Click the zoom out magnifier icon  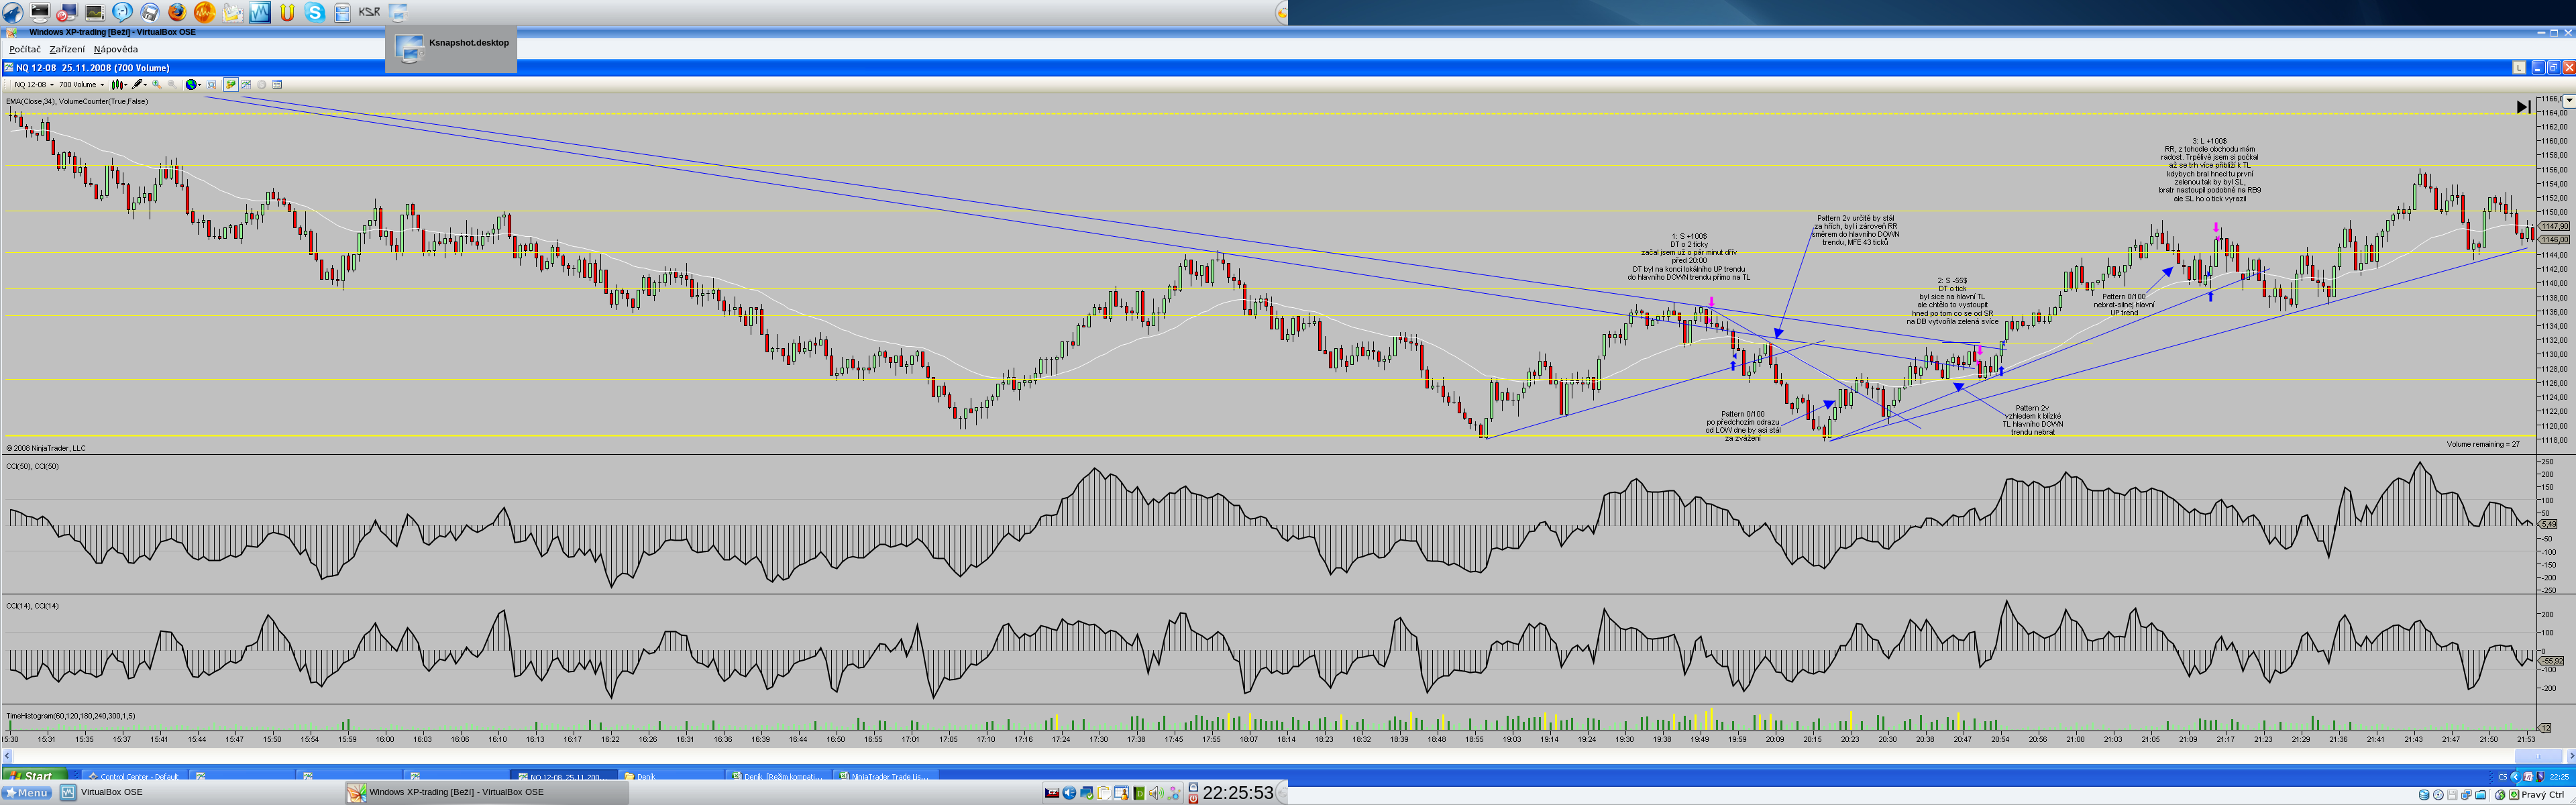(x=172, y=84)
